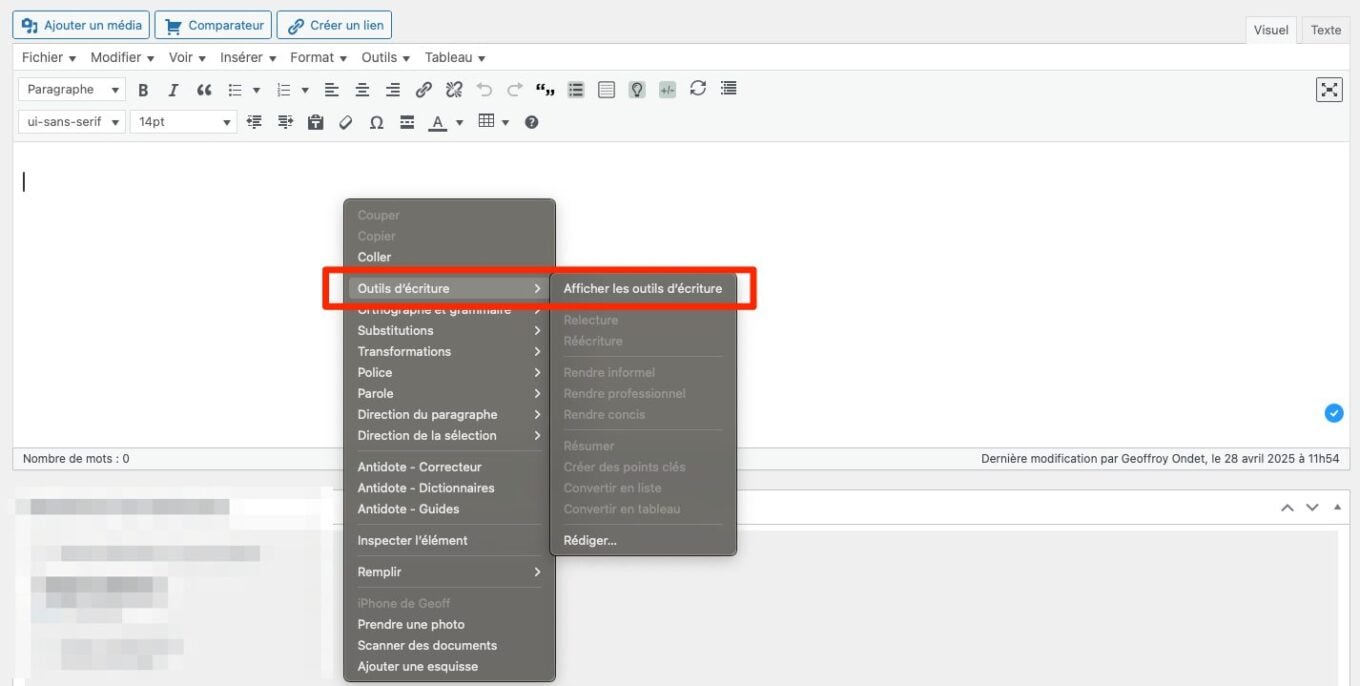The height and width of the screenshot is (686, 1360).
Task: Paste as text clipboard icon
Action: [315, 122]
